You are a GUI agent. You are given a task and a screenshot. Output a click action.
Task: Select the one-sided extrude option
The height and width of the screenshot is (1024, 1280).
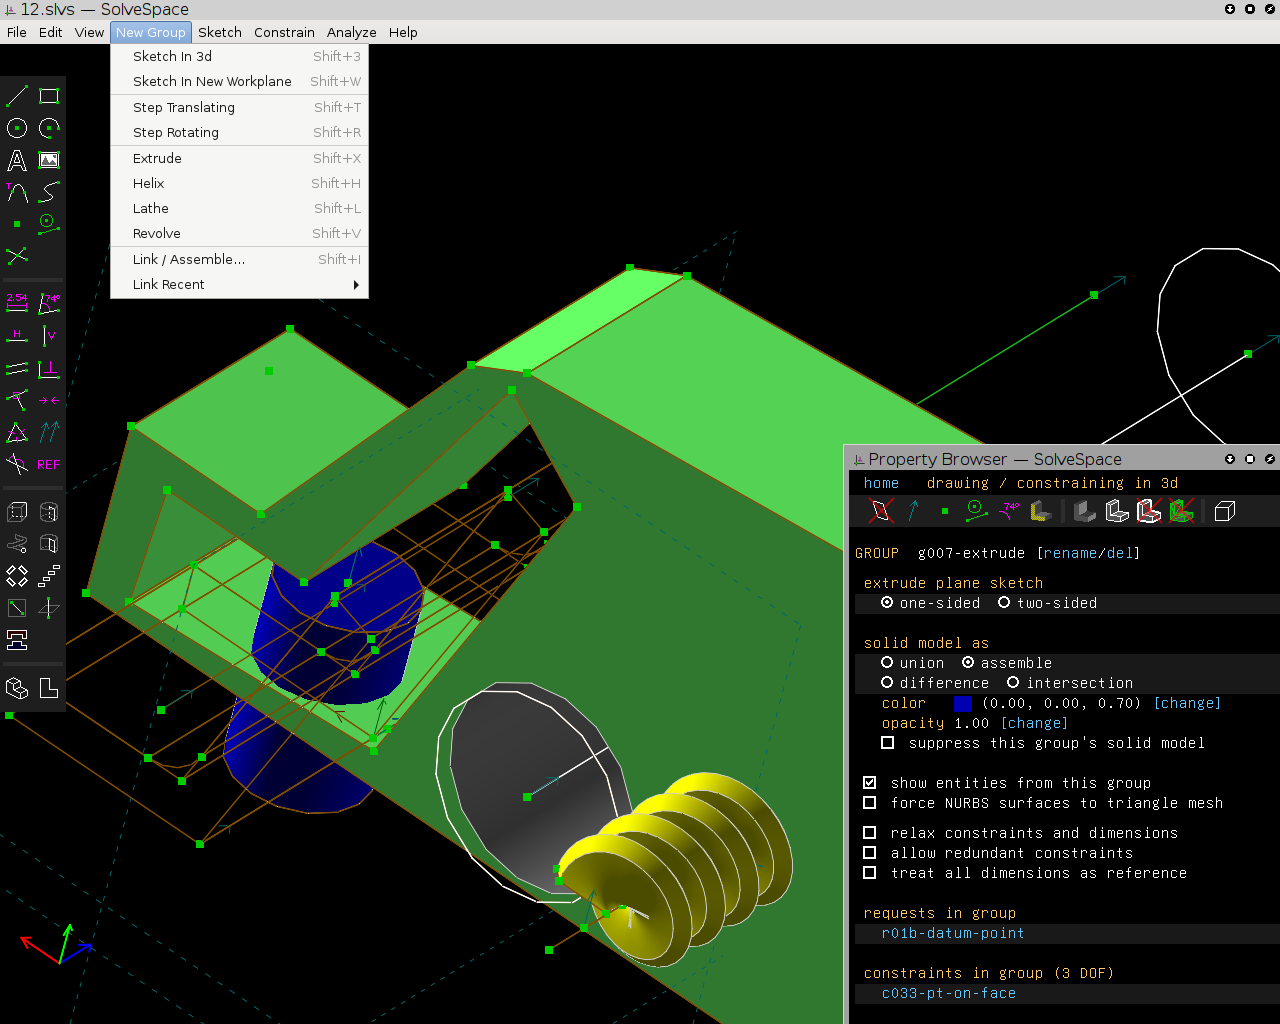tap(931, 603)
